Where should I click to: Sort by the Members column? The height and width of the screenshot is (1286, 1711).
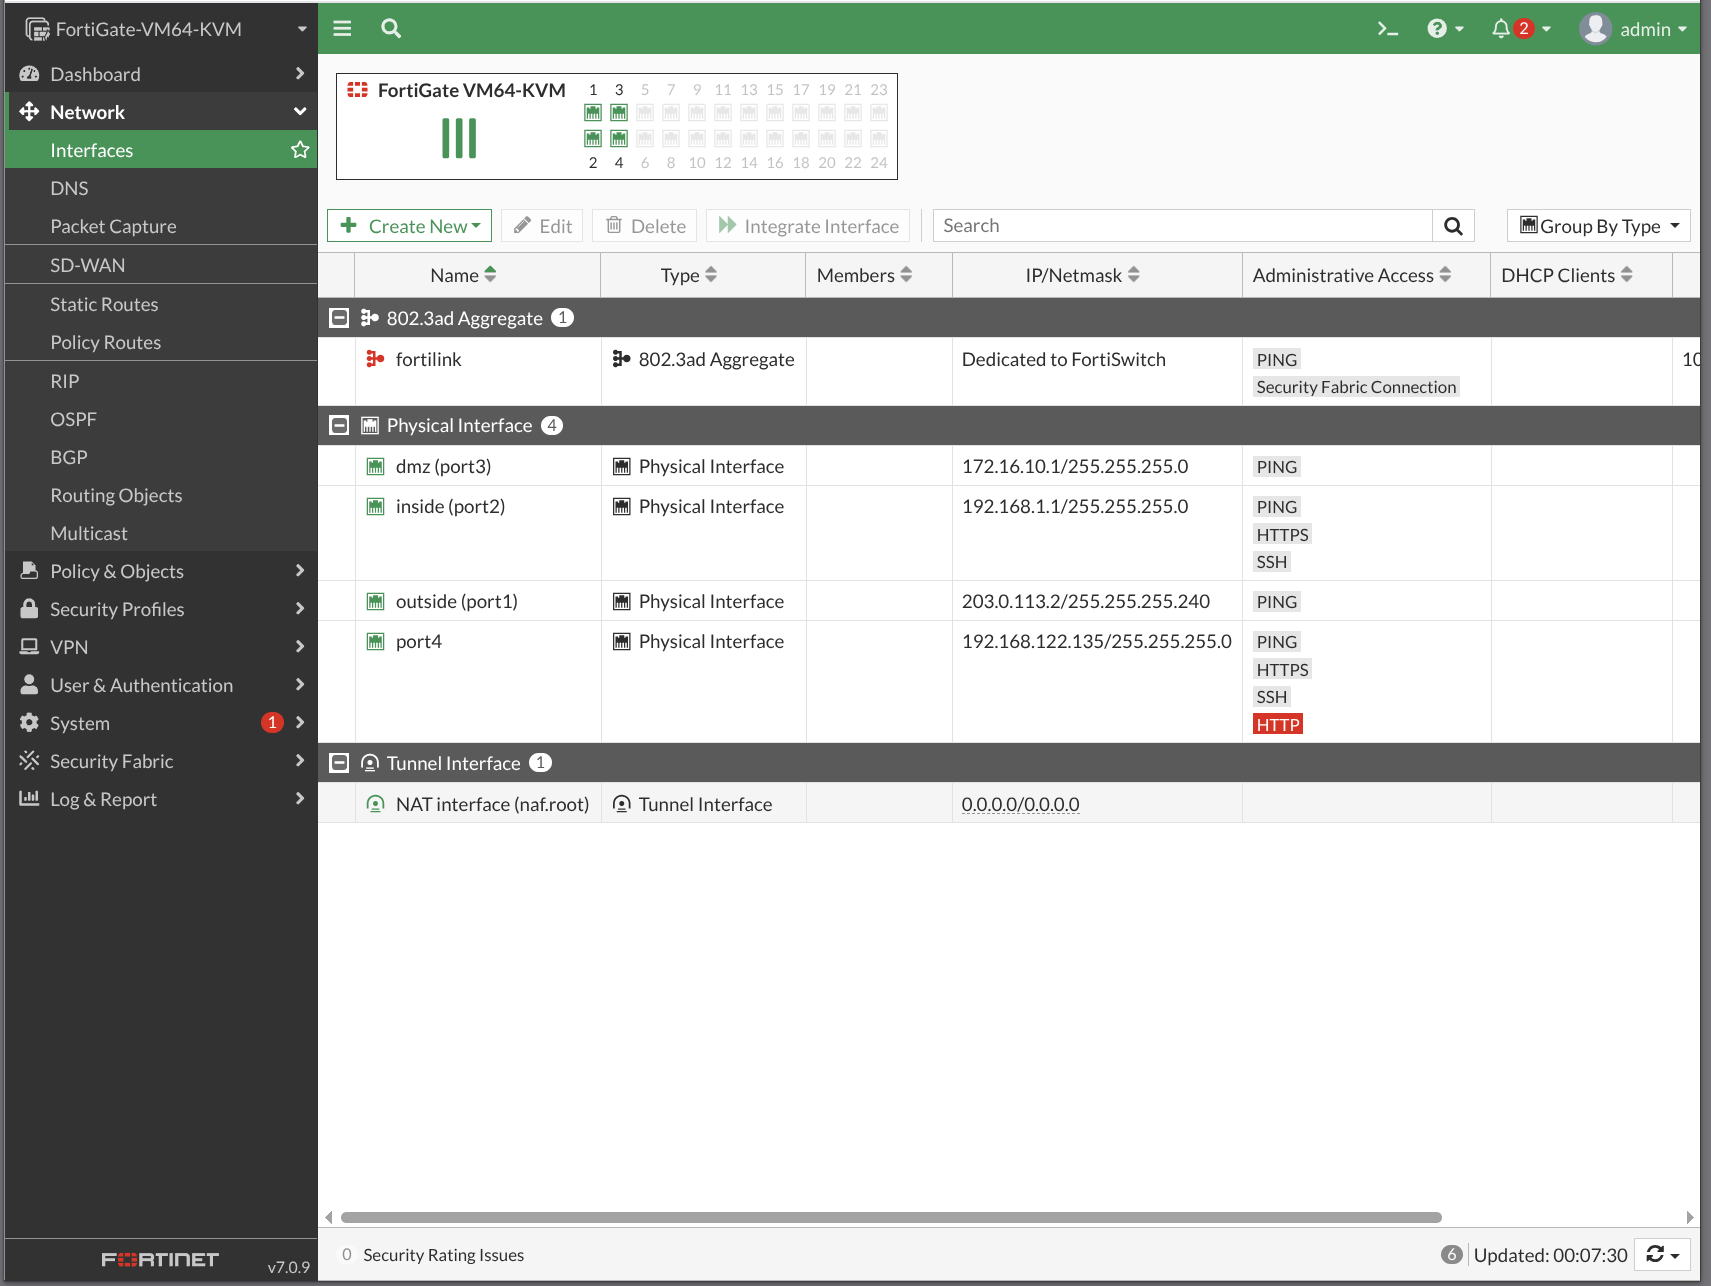tap(879, 275)
